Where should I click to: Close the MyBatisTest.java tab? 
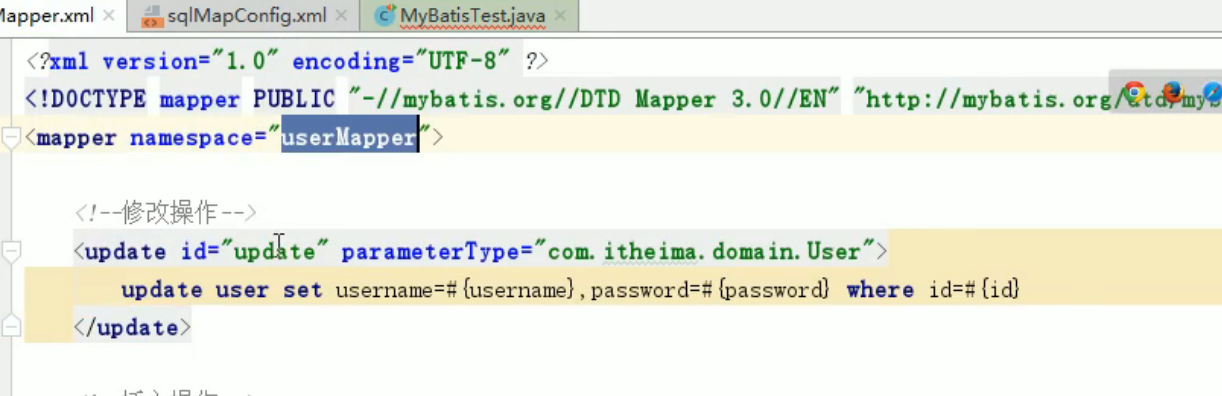click(560, 16)
